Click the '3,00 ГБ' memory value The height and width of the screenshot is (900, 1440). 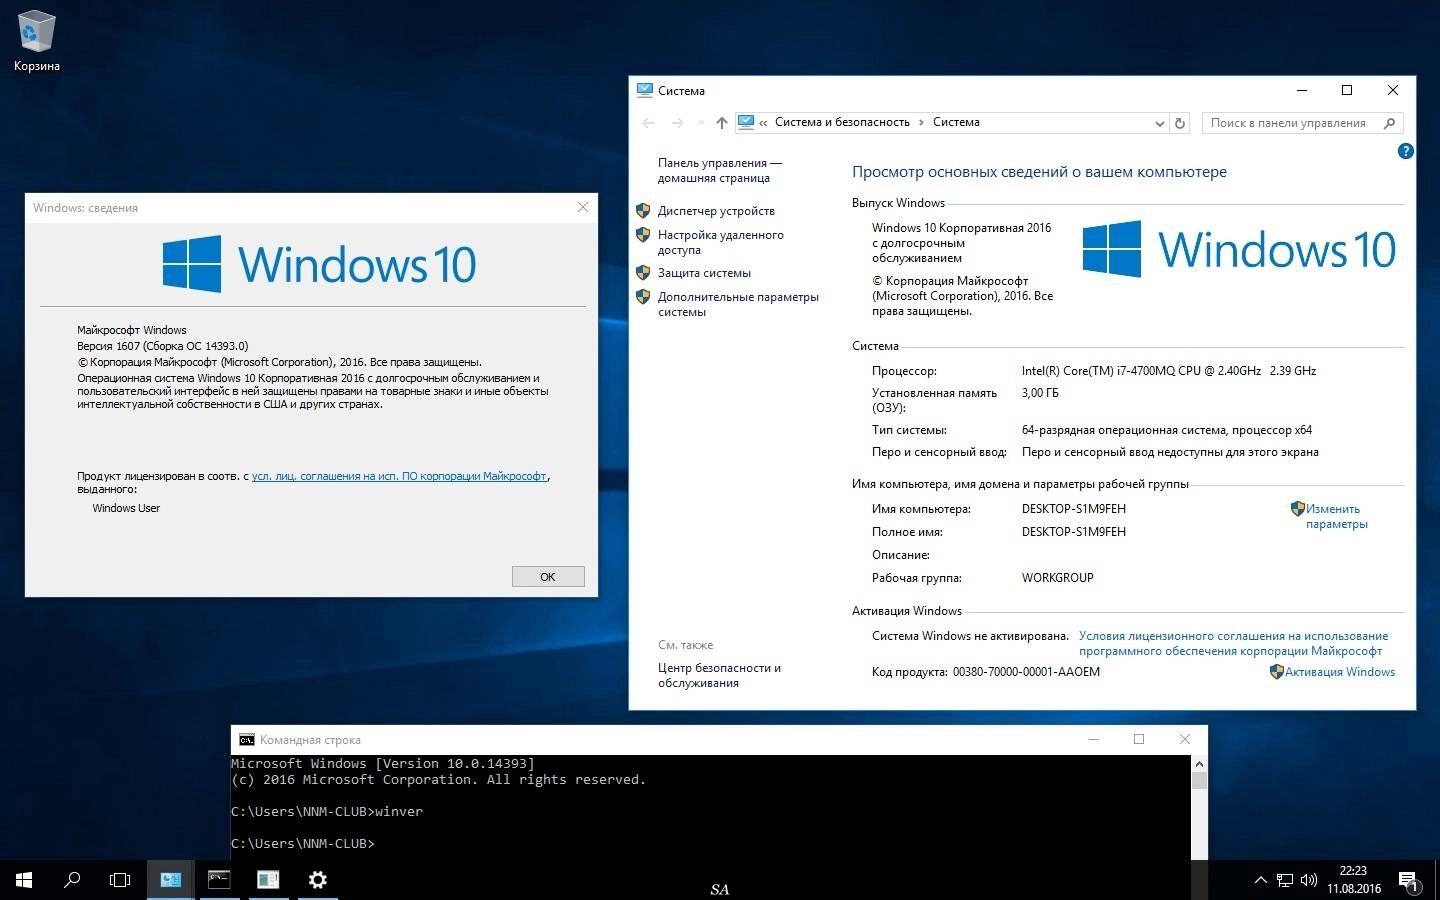1040,393
